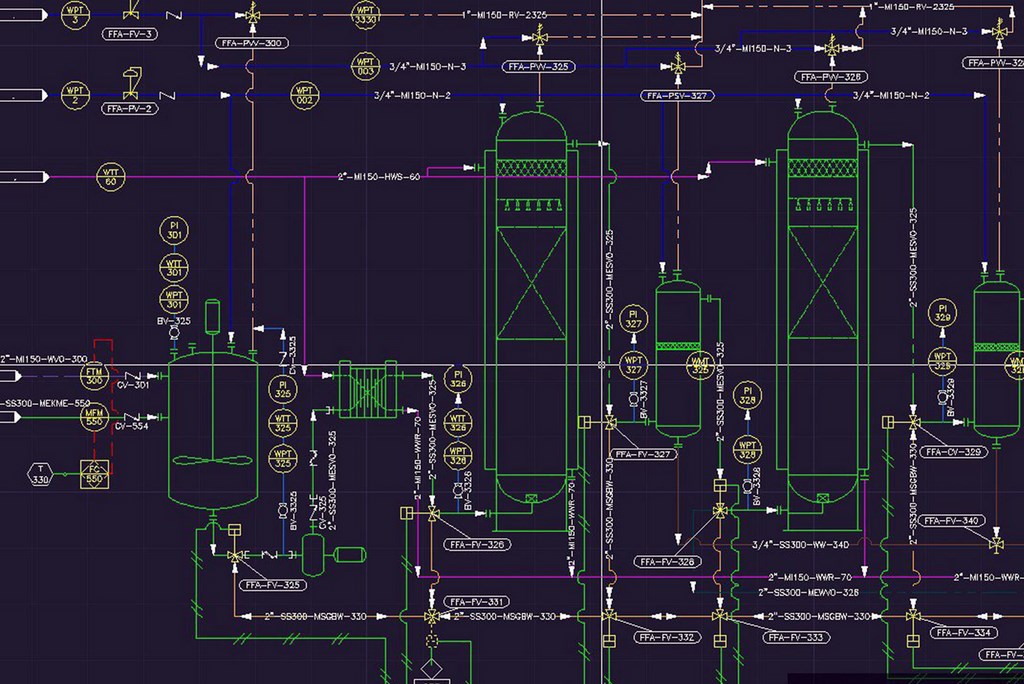Select the MFM 550 mass flow meter bubble
The height and width of the screenshot is (684, 1024).
click(96, 416)
